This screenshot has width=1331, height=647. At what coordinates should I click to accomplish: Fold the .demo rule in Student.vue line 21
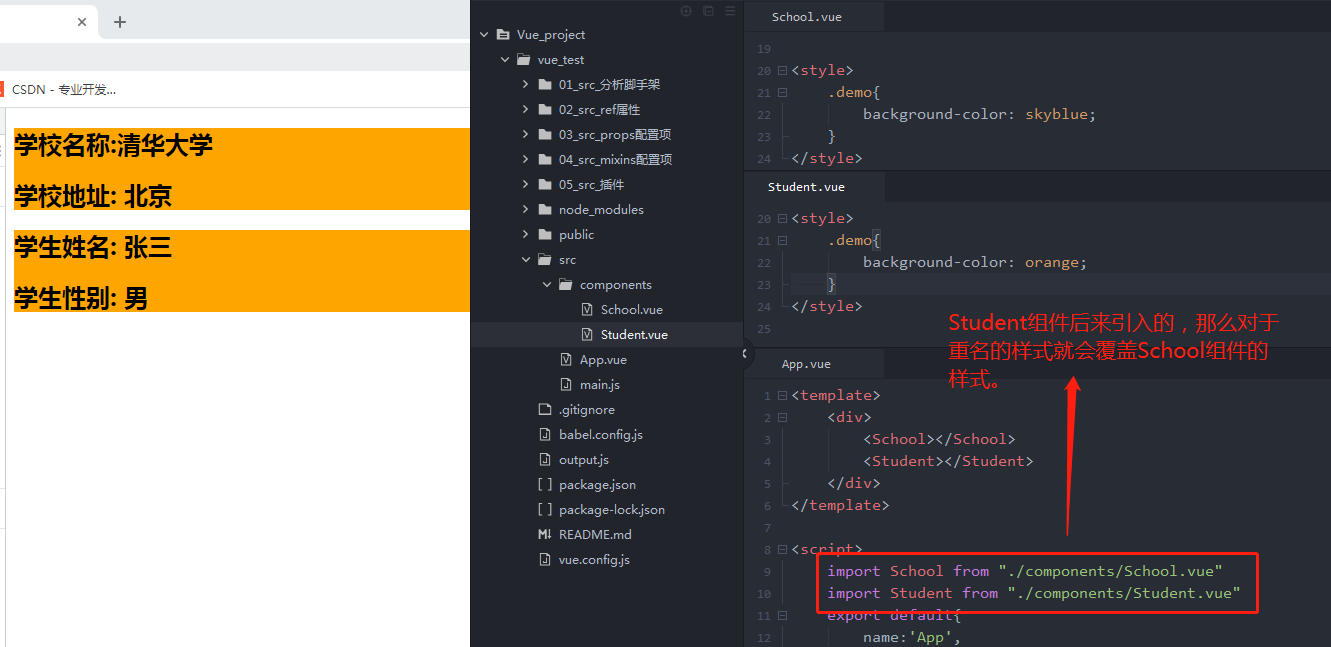(x=782, y=241)
